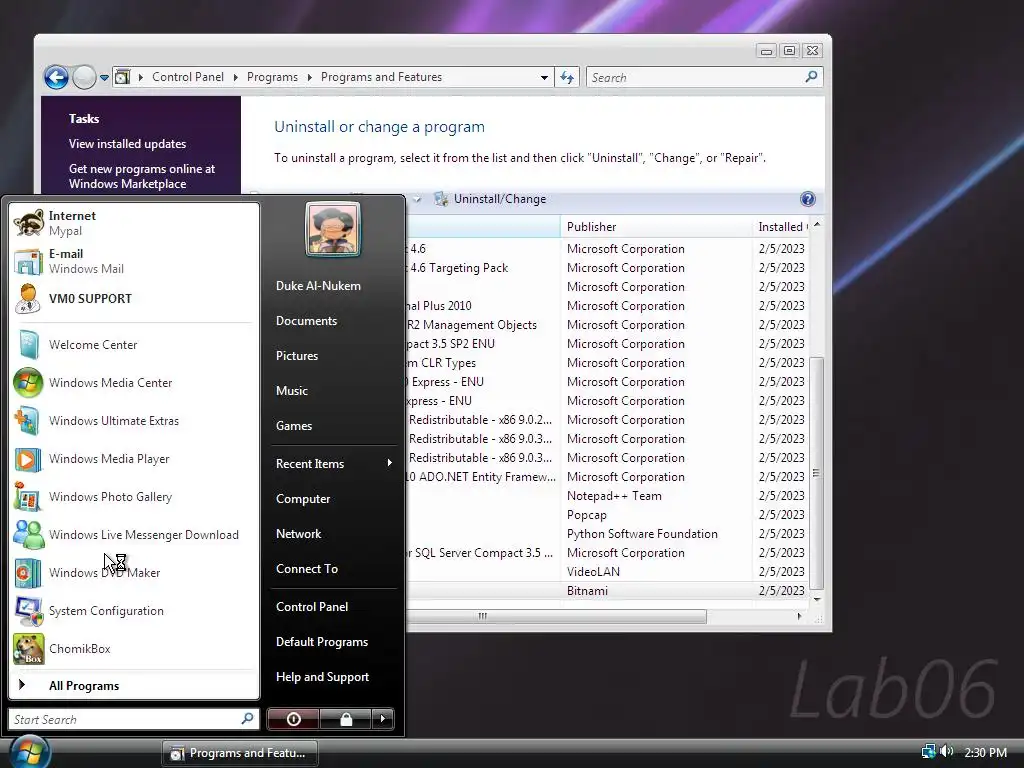This screenshot has height=768, width=1024.
Task: Open Windows Ultimate Extras icon
Action: [x=29, y=421]
